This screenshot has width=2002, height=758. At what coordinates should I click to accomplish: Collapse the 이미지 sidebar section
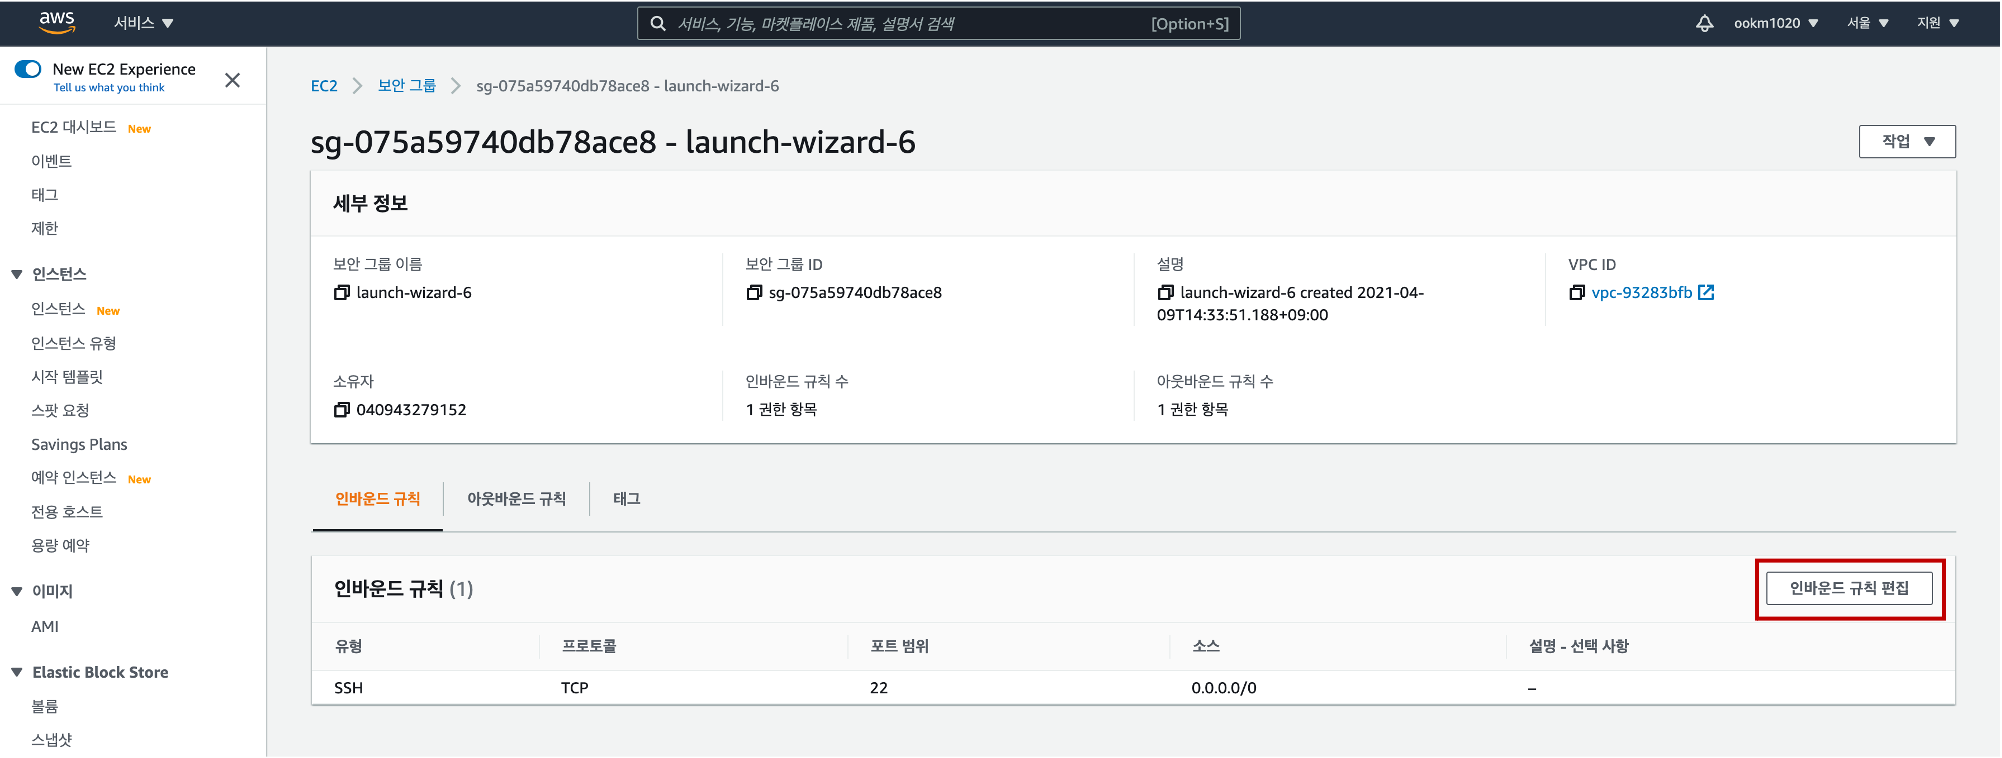[x=17, y=591]
